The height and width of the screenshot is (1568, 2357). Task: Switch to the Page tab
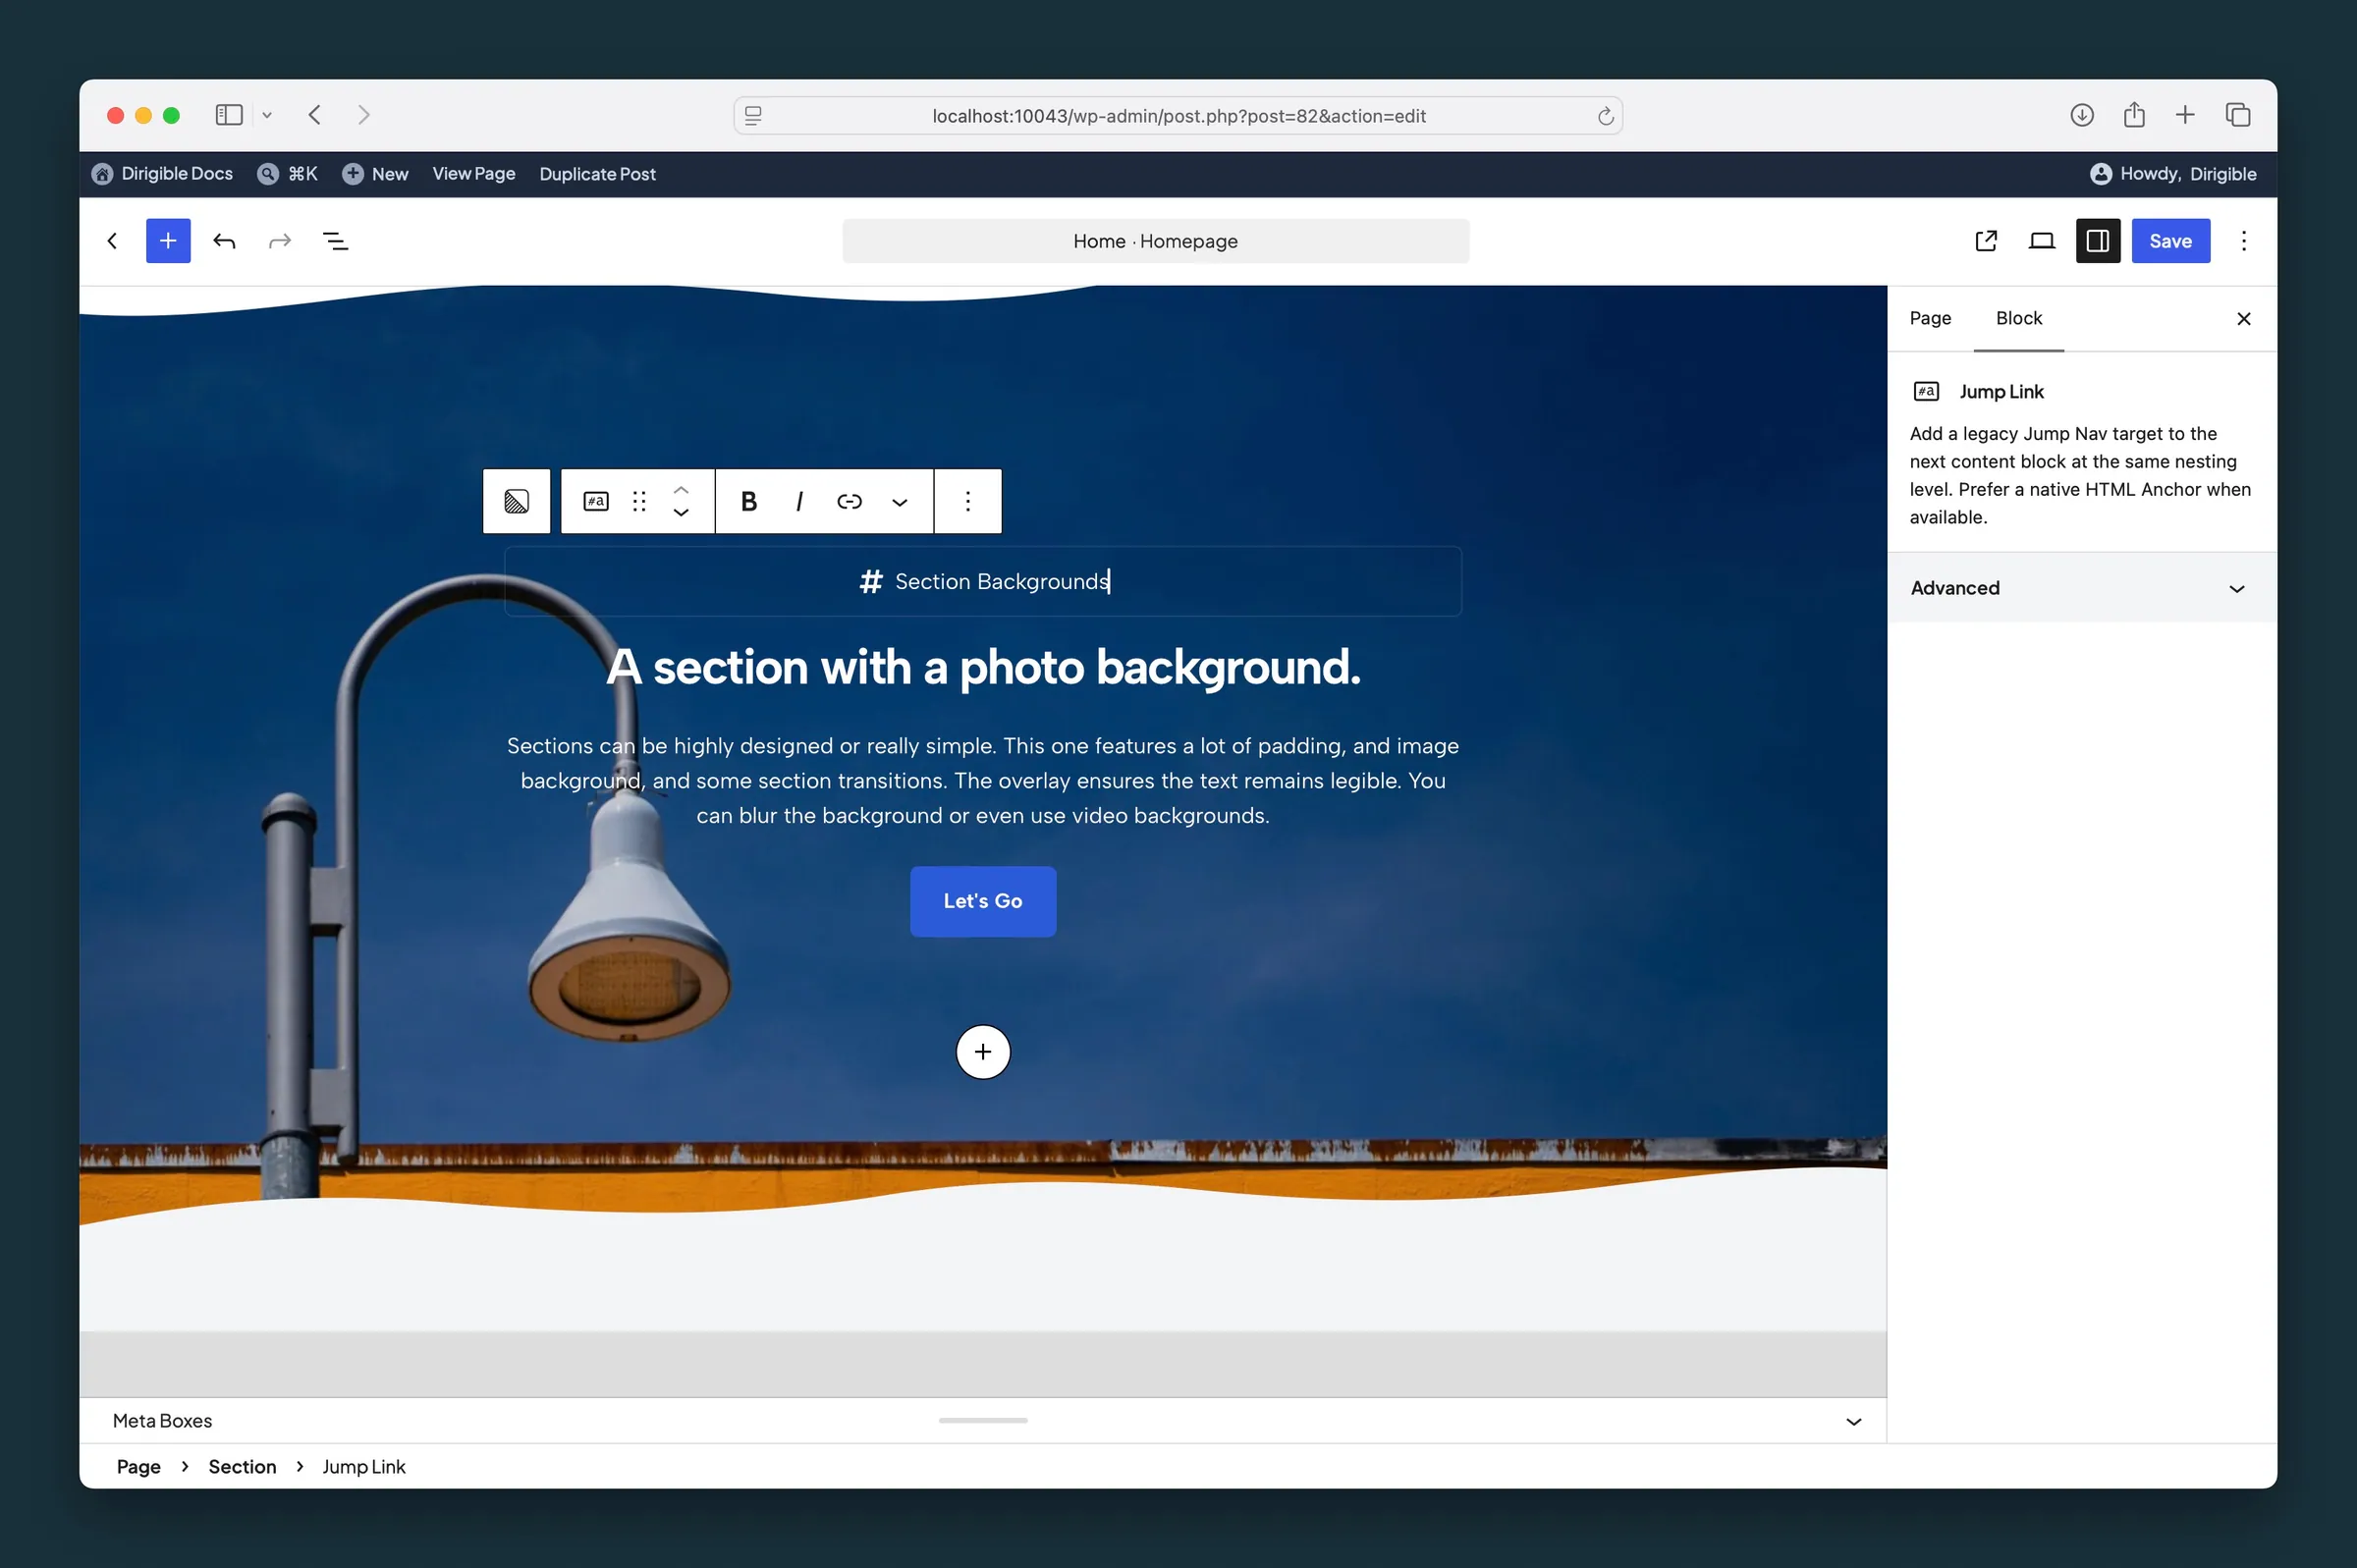1930,318
